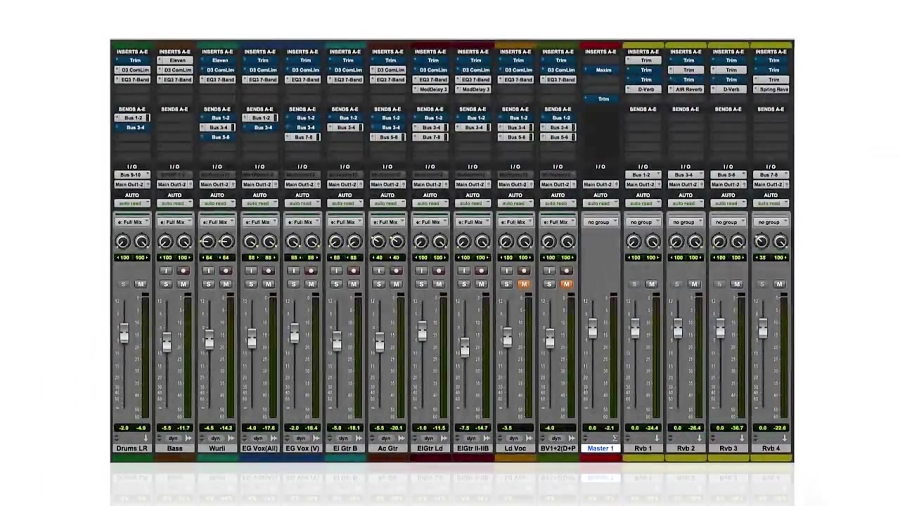900x506 pixels.
Task: Click left pan knob on Drums LR
Action: point(123,242)
